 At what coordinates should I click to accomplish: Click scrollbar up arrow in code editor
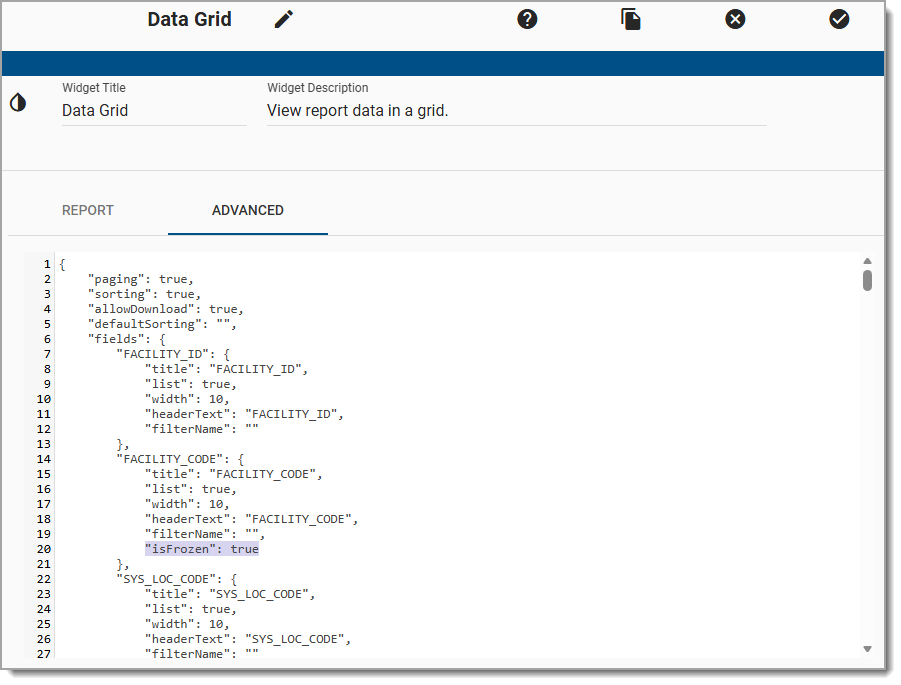[867, 261]
